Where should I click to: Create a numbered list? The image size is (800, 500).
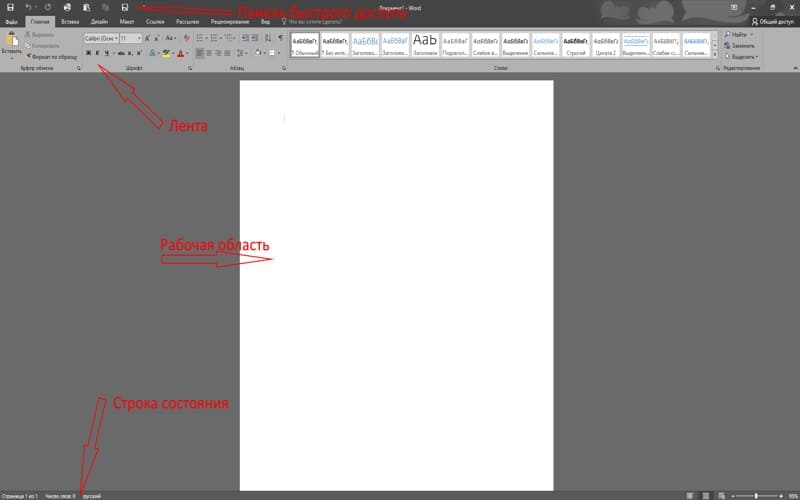click(214, 38)
